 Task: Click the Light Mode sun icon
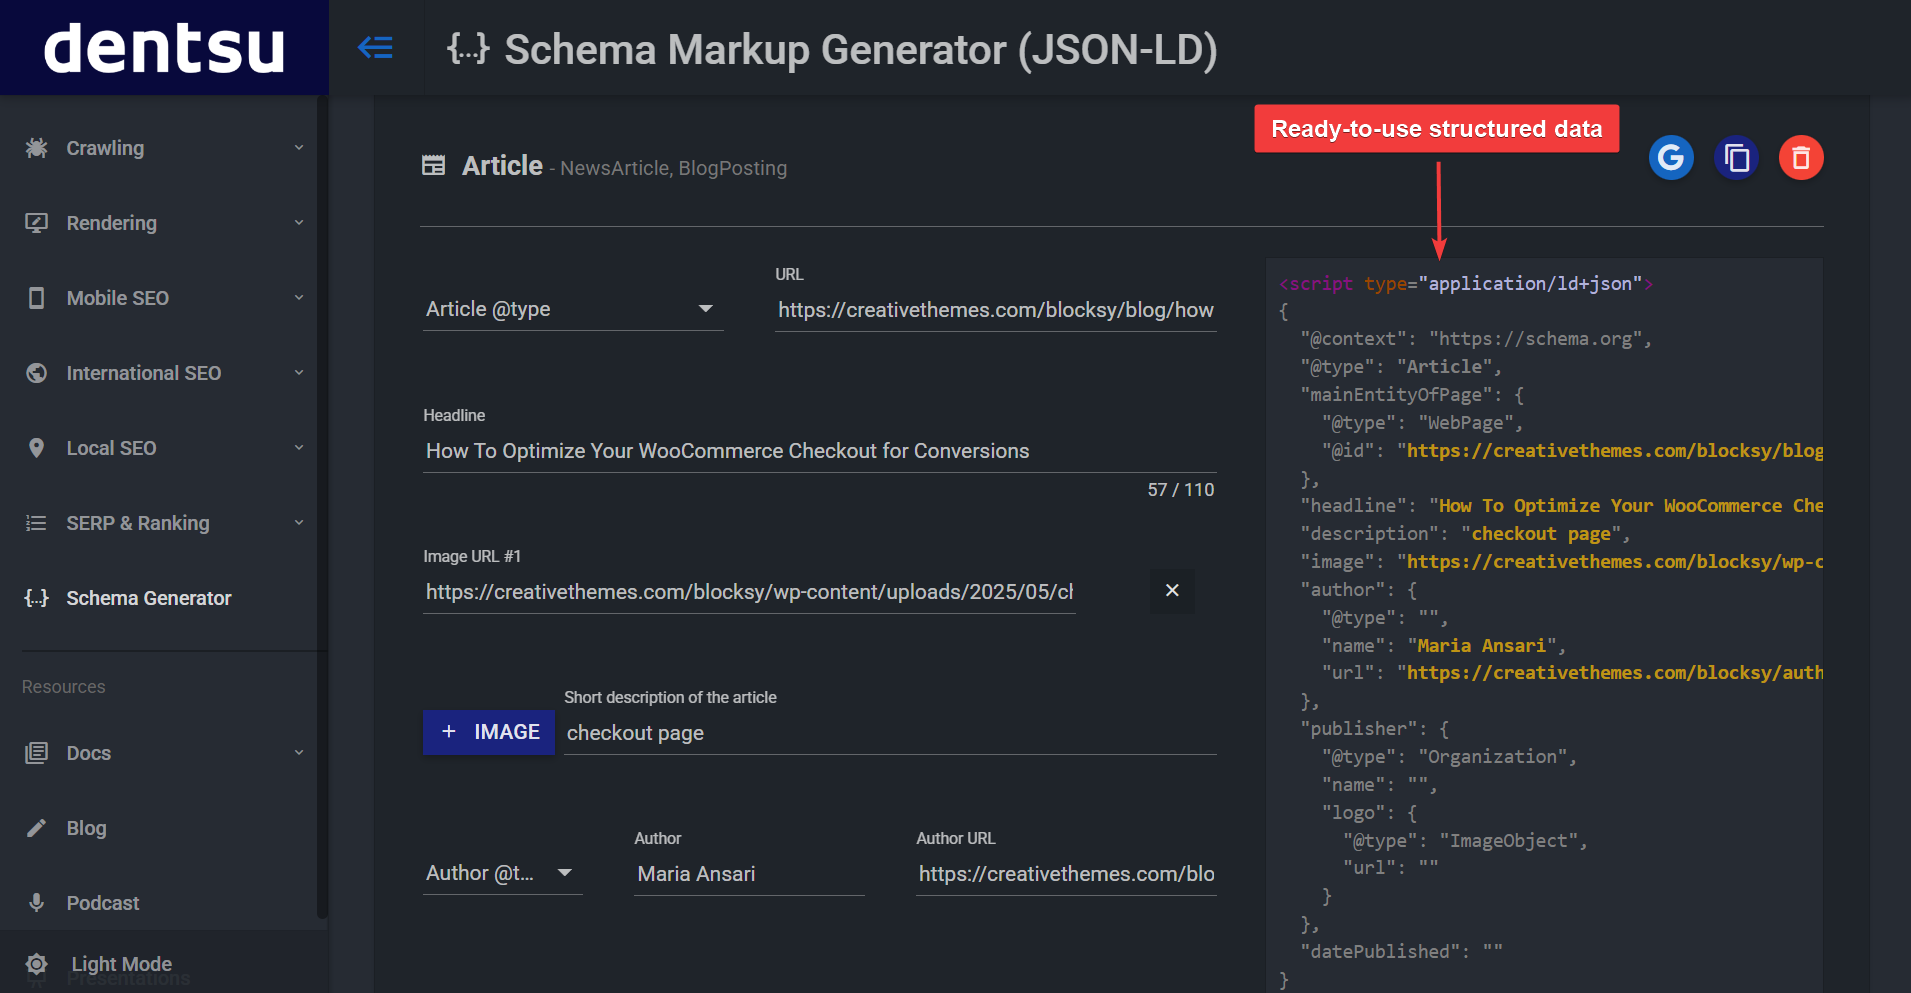tap(37, 964)
